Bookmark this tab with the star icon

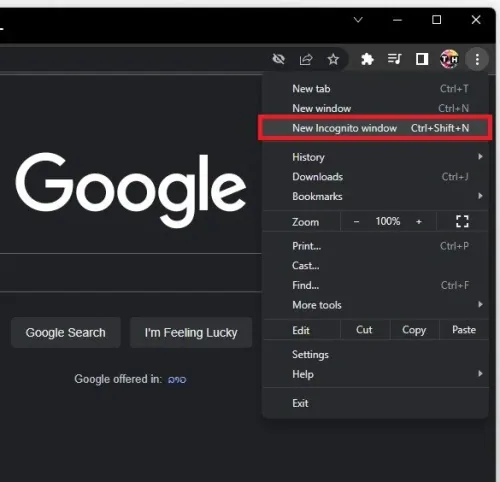point(333,60)
